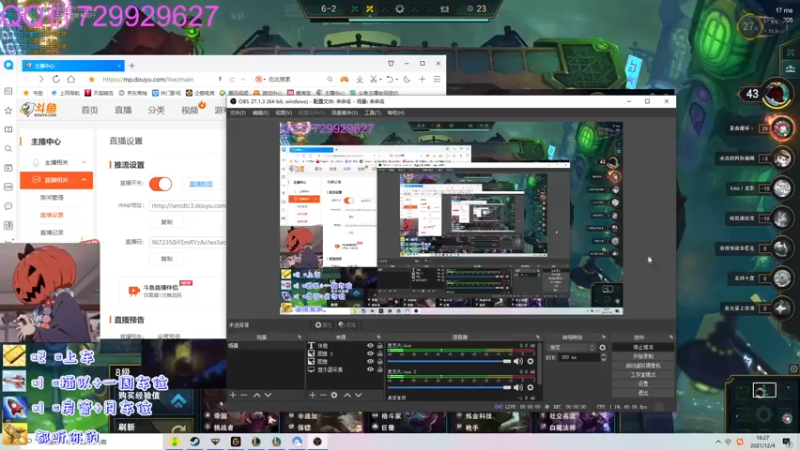This screenshot has height=450, width=800.
Task: Click 停止推流 stop streaming button
Action: click(x=643, y=347)
